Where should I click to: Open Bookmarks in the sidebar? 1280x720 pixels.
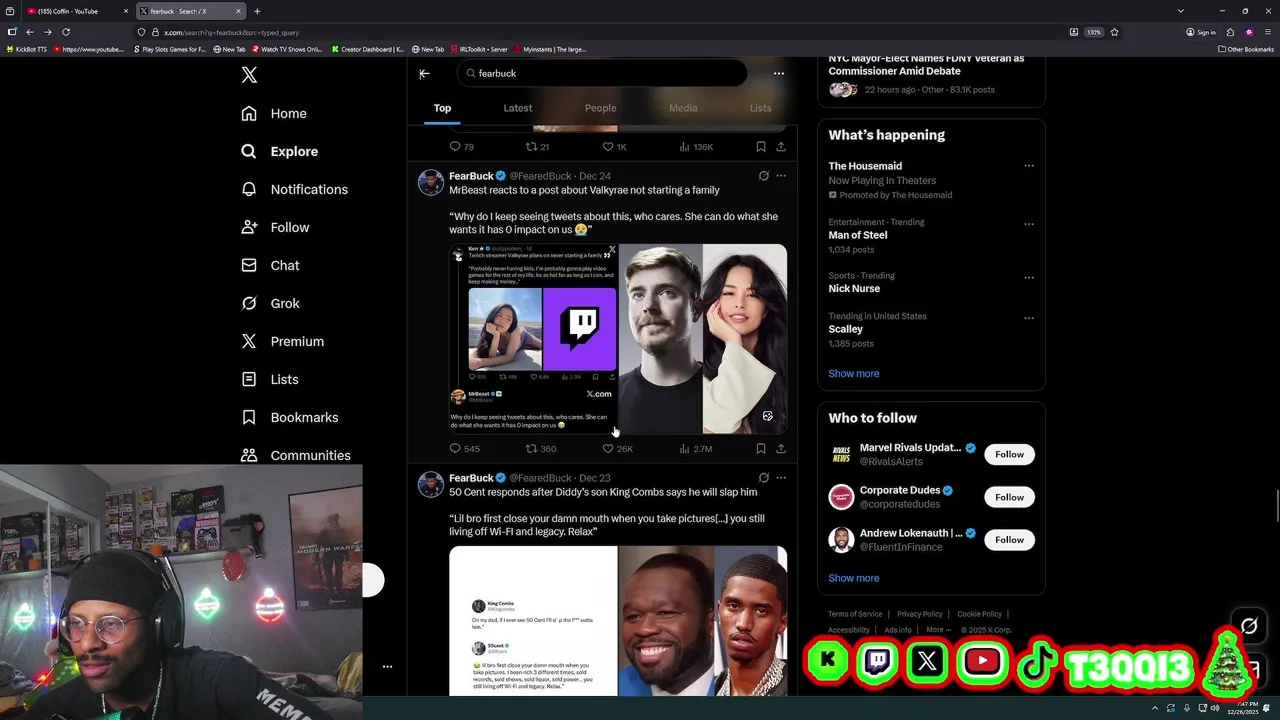(290, 418)
